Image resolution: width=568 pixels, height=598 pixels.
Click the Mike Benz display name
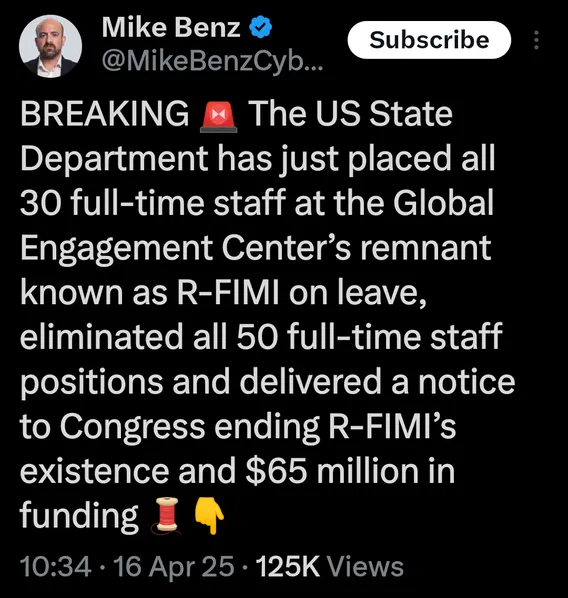click(x=171, y=27)
